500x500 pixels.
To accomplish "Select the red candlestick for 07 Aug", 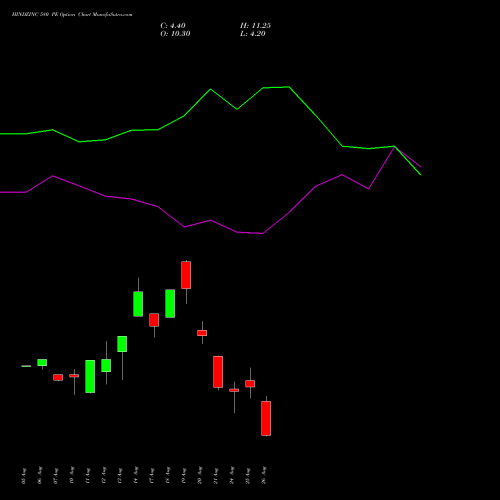I will point(58,377).
